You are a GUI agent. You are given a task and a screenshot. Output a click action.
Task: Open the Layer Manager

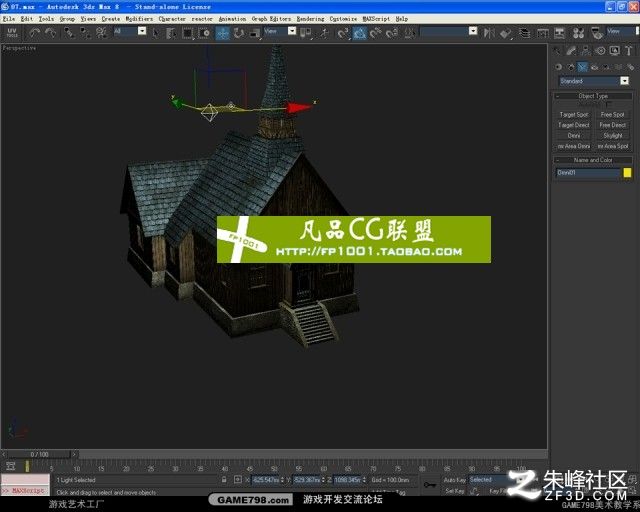pyautogui.click(x=524, y=33)
